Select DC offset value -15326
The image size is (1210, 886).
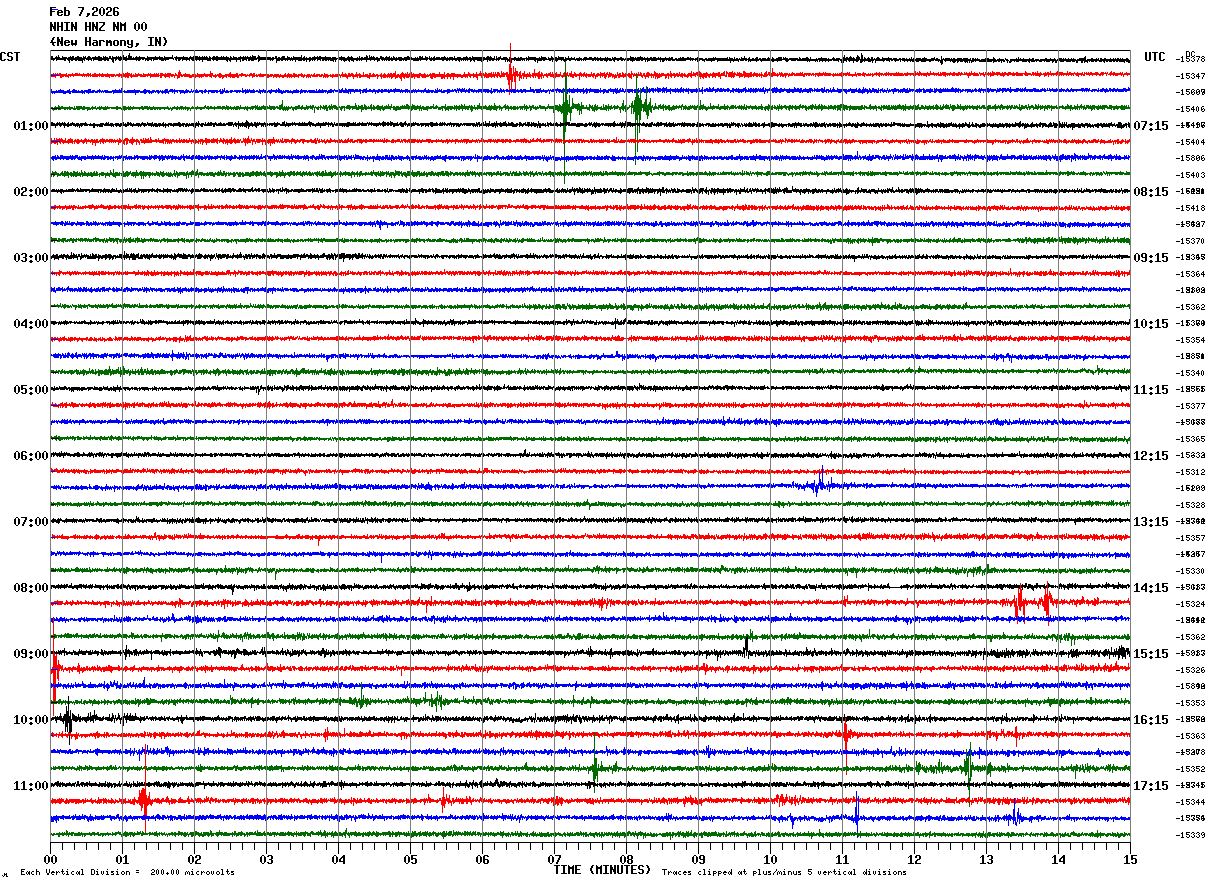(x=1191, y=670)
